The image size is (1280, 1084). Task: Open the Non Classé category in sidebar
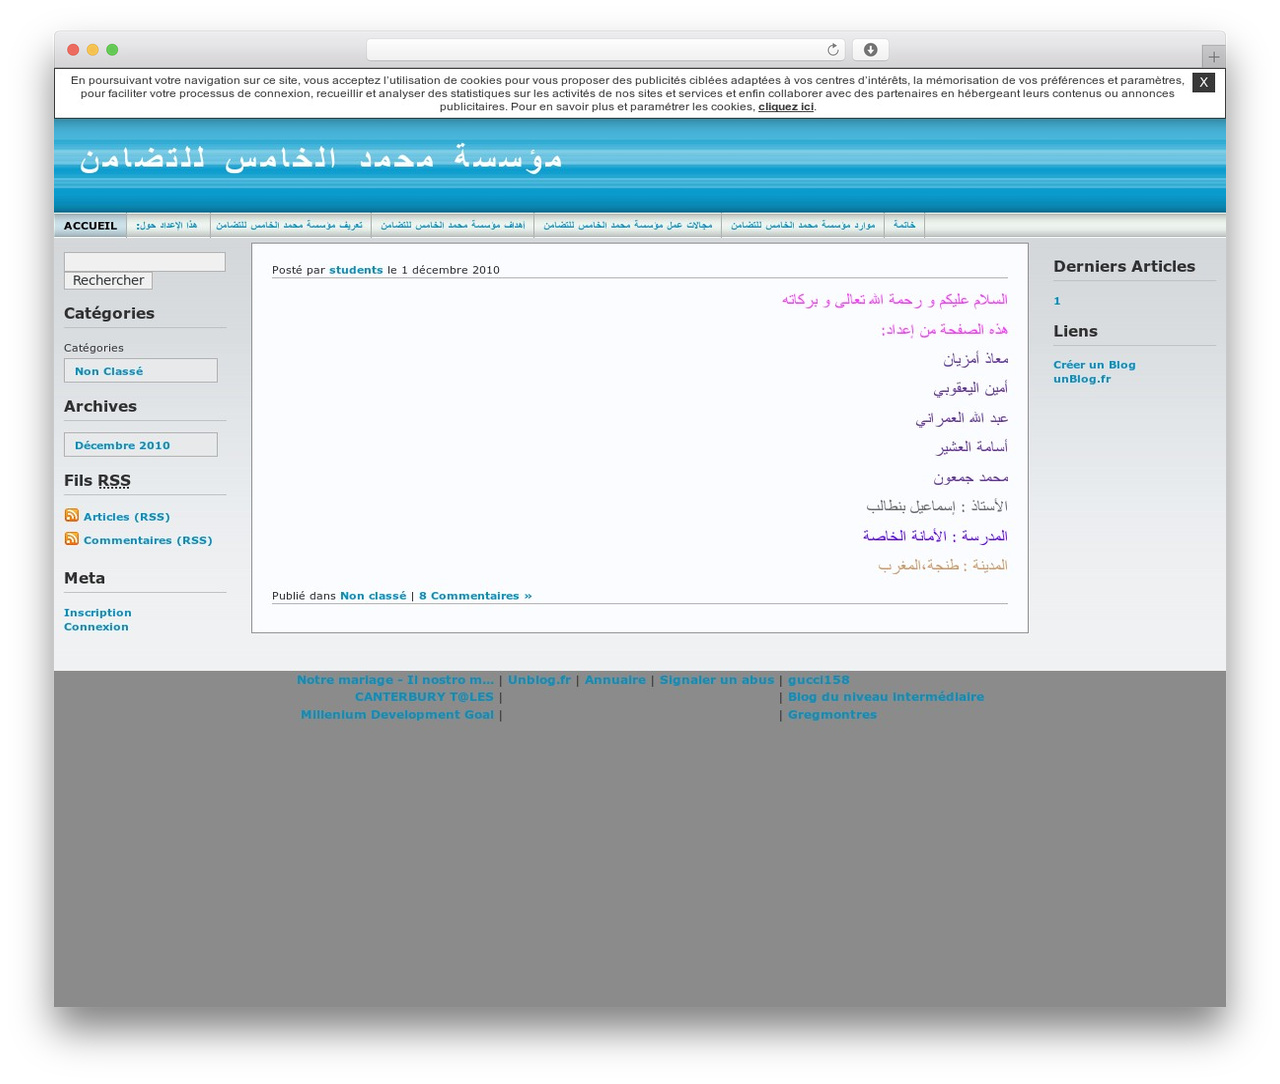109,371
